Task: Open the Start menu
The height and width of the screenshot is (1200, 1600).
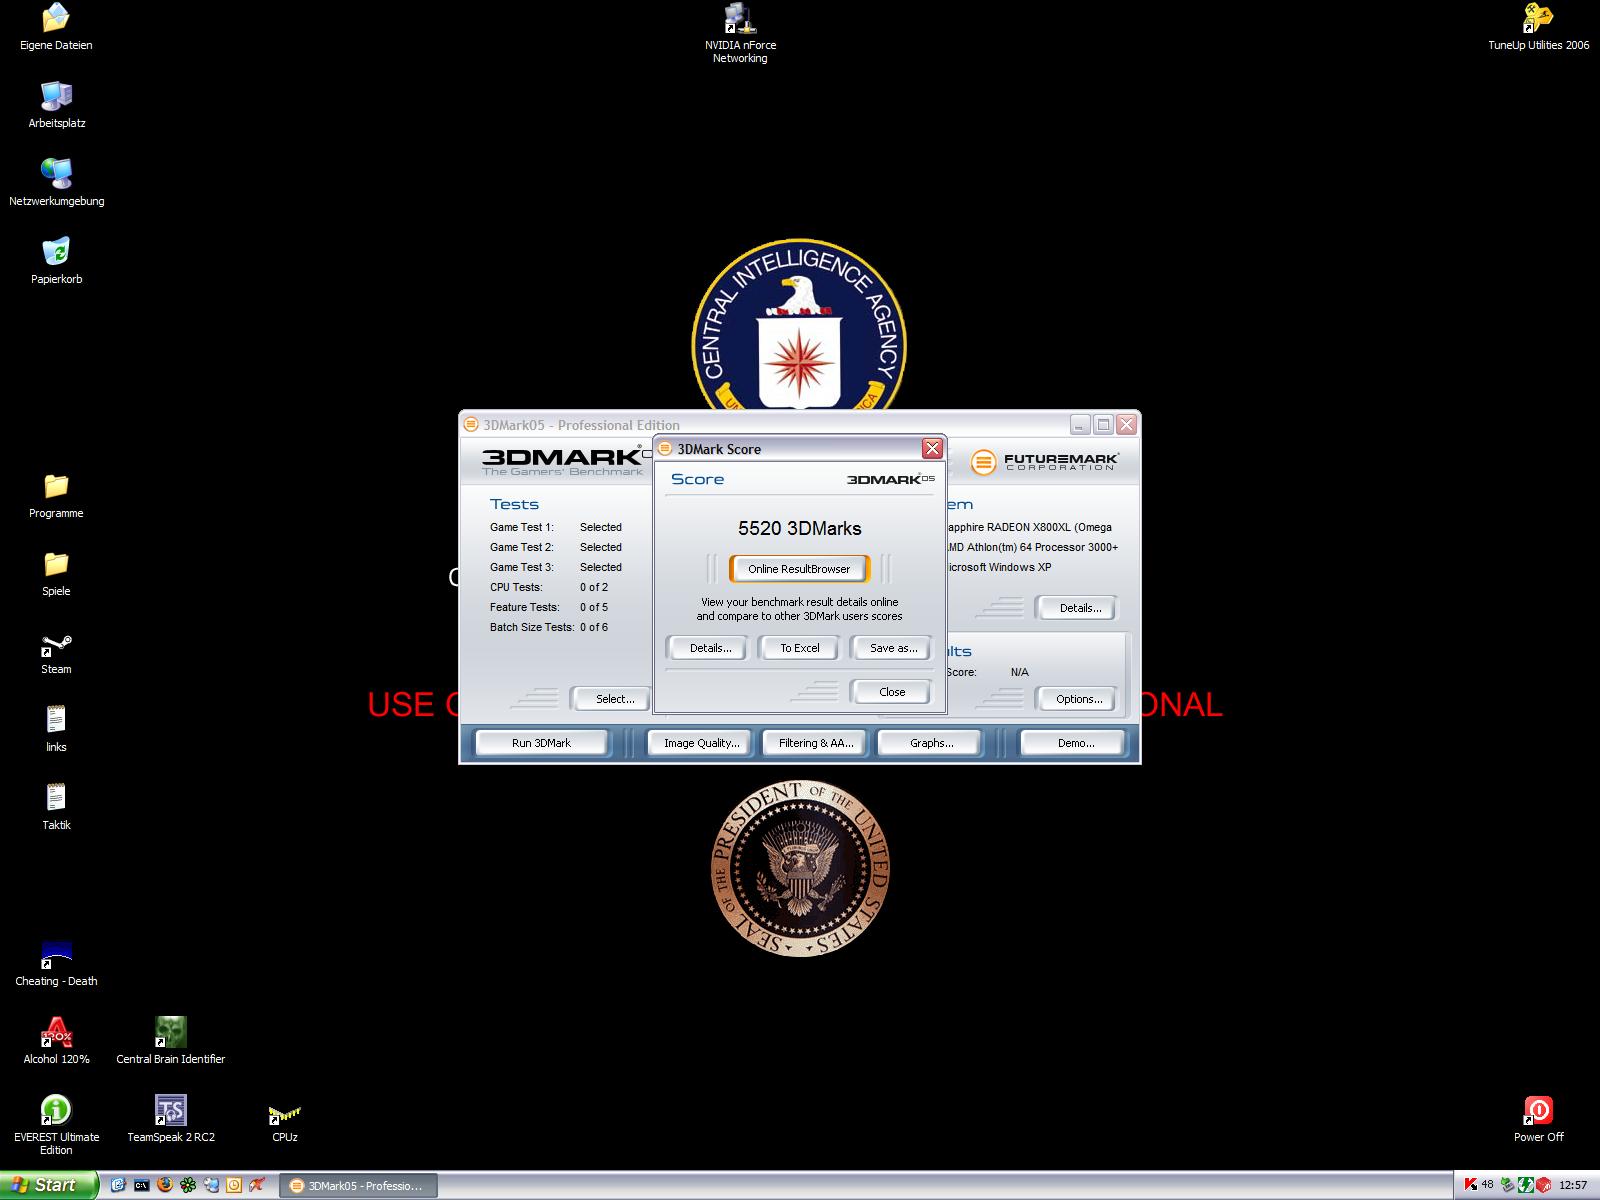Action: [49, 1185]
